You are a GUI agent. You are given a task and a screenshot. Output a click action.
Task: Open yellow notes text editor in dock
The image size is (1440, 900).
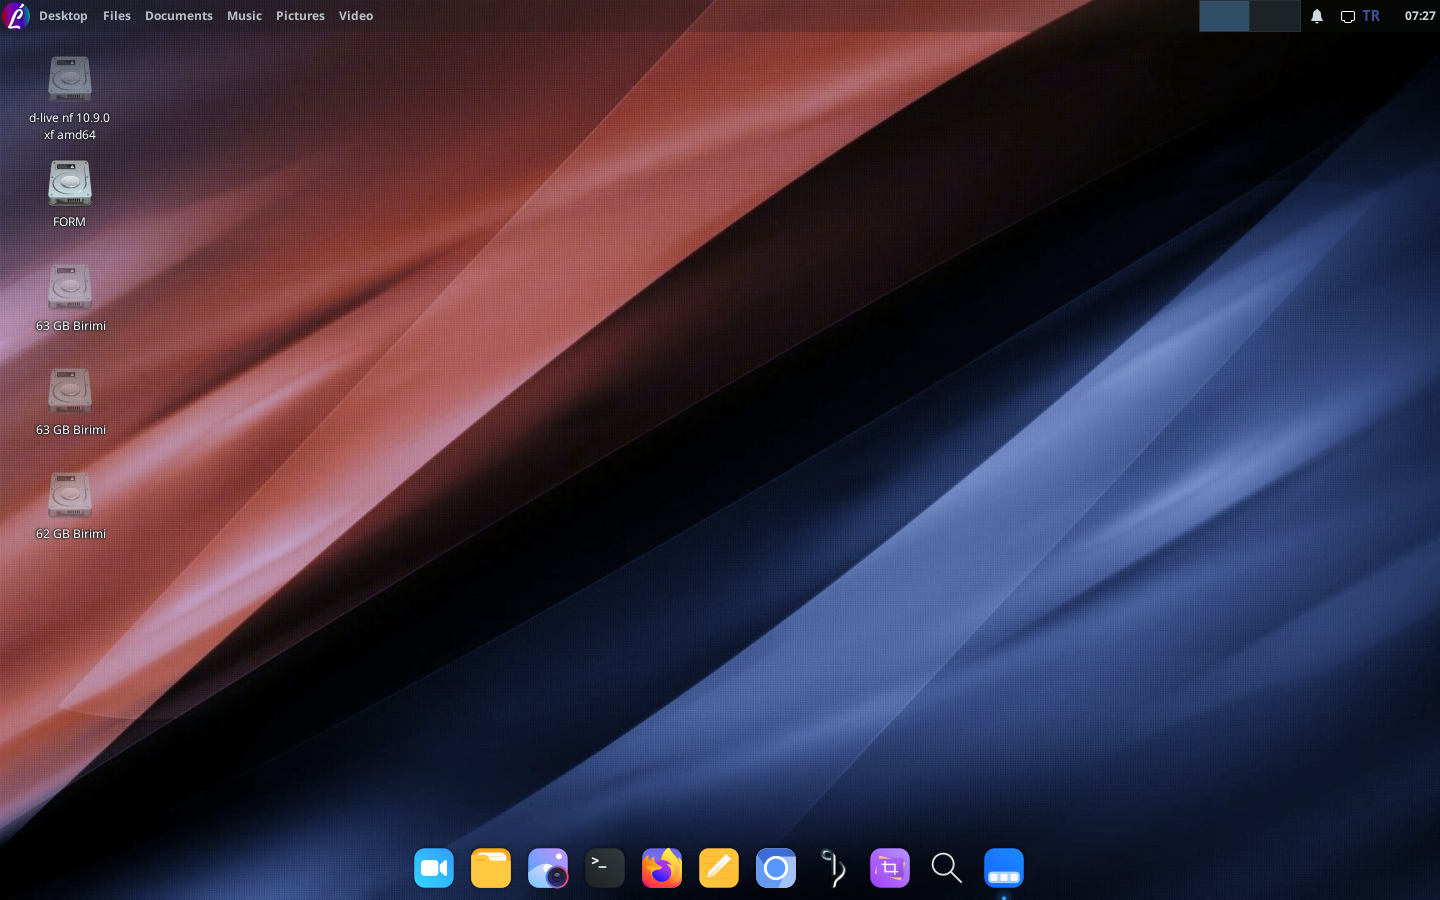pyautogui.click(x=719, y=868)
